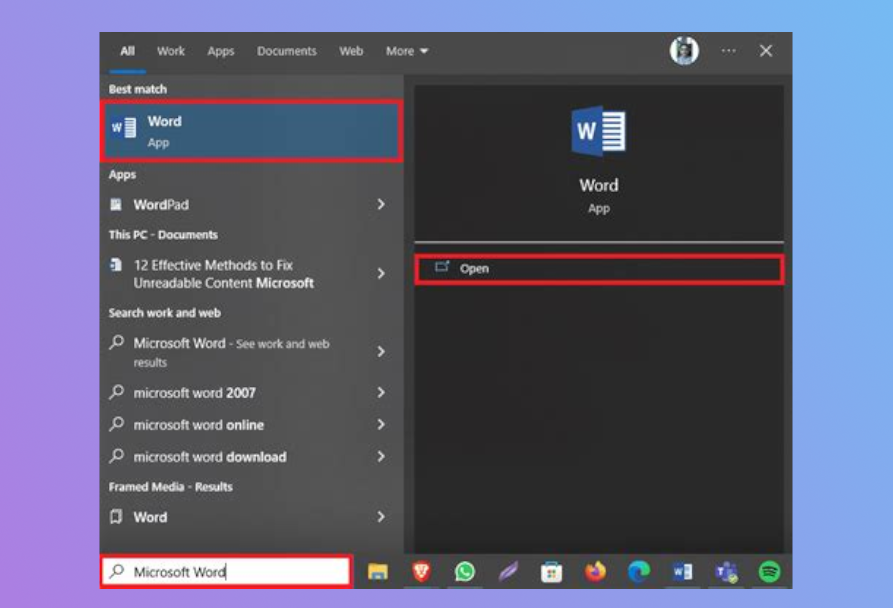
Task: Open Microsoft Teams from the taskbar
Action: (x=726, y=571)
